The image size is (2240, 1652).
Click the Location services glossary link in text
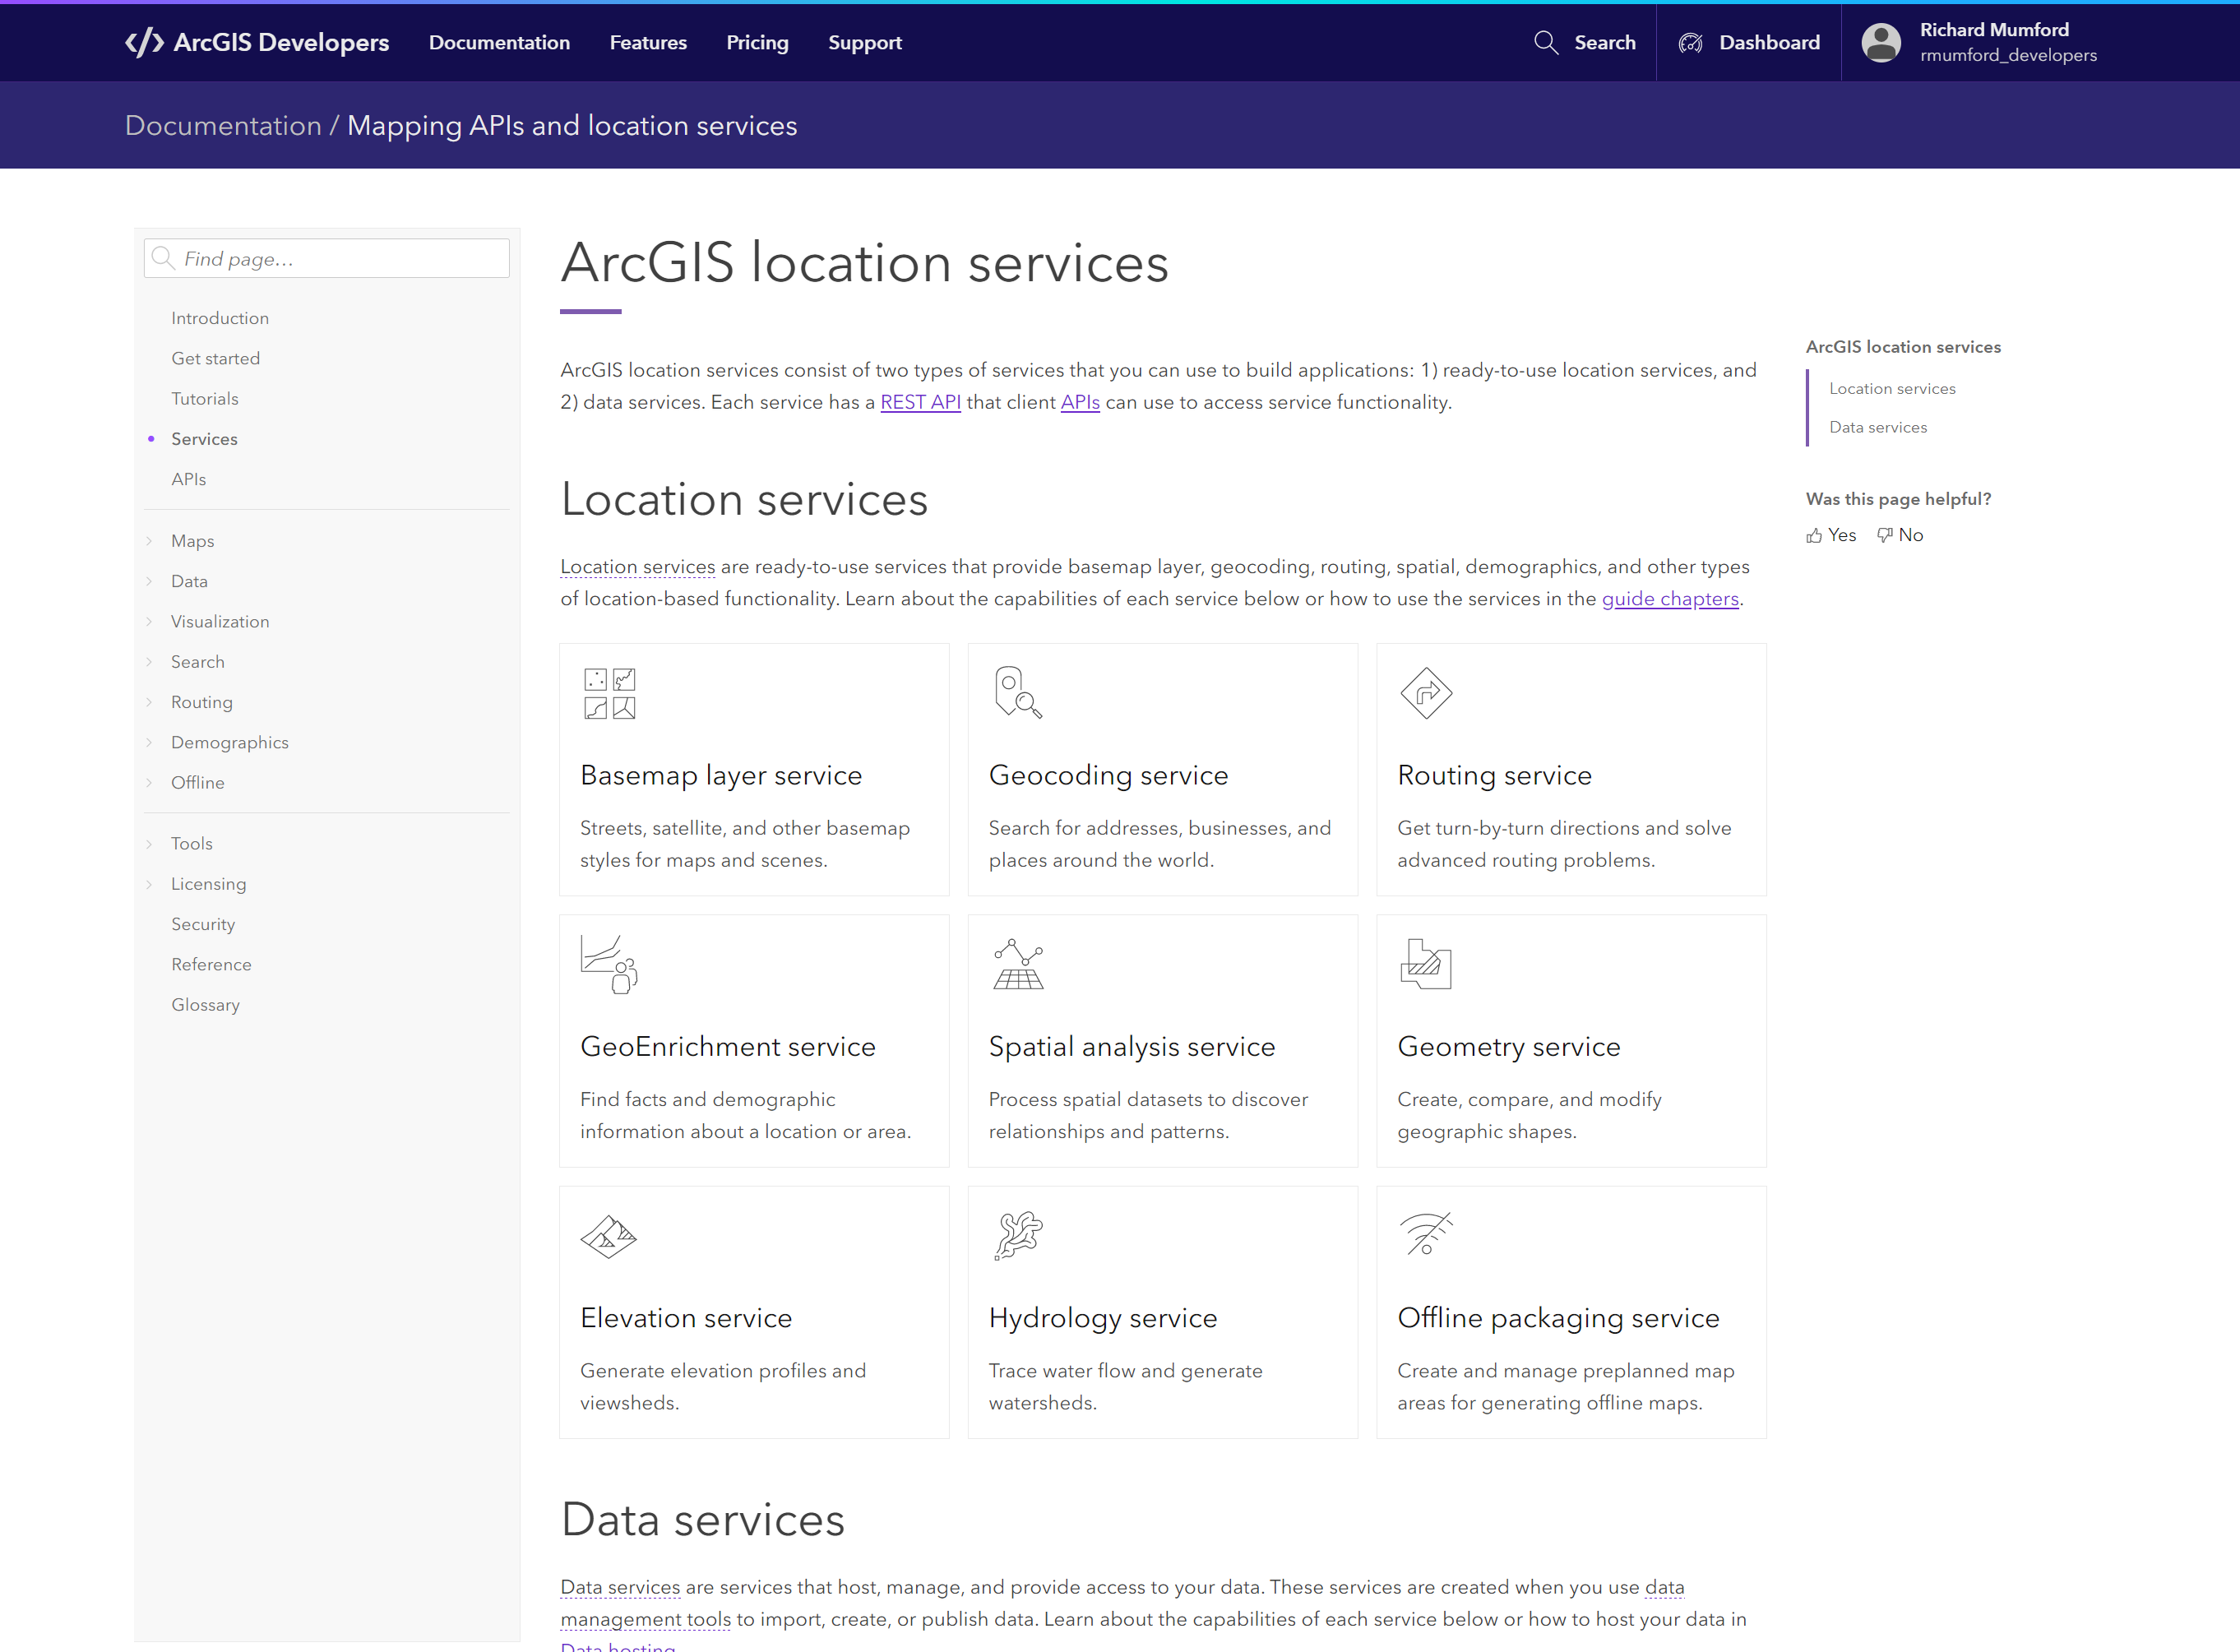(638, 567)
